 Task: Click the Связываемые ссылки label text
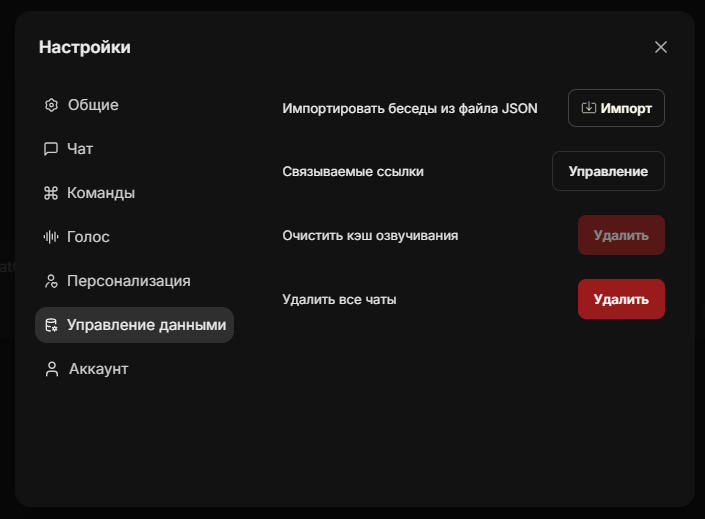(353, 171)
